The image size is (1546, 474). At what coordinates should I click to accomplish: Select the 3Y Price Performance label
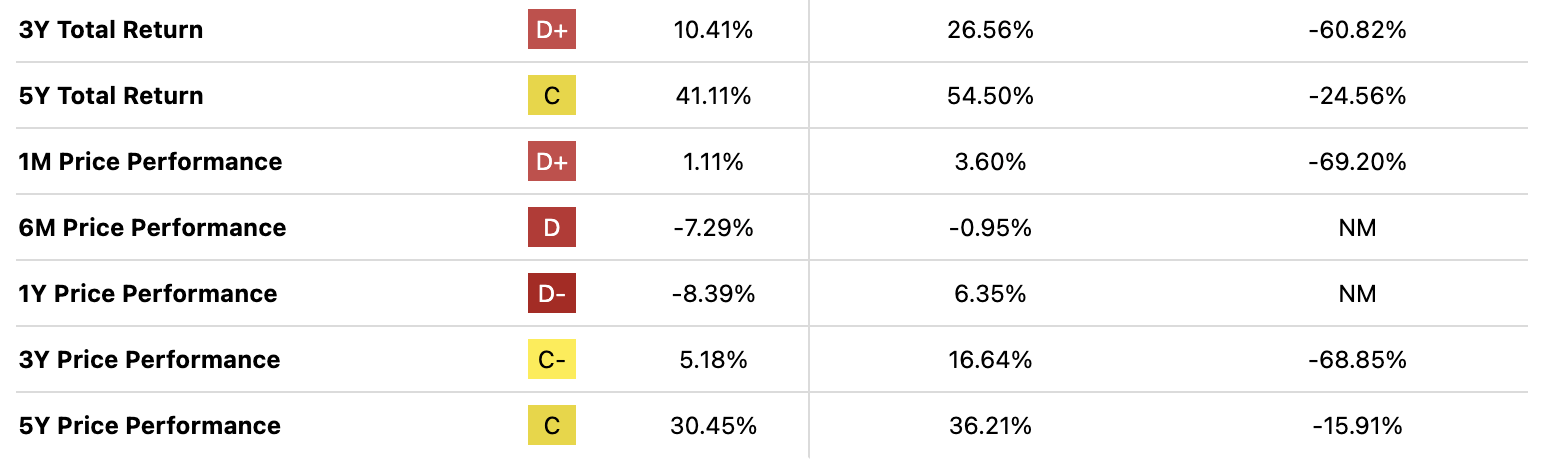click(x=149, y=360)
